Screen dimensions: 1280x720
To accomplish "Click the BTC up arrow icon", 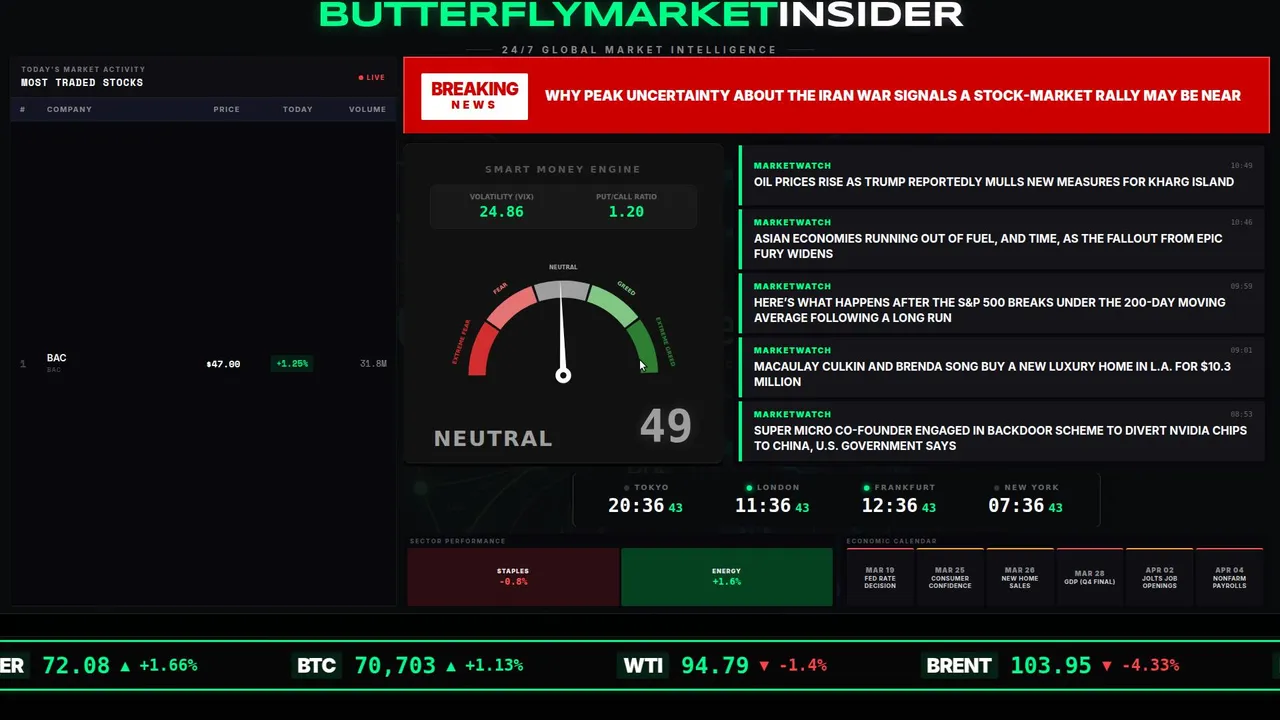I will click(451, 666).
